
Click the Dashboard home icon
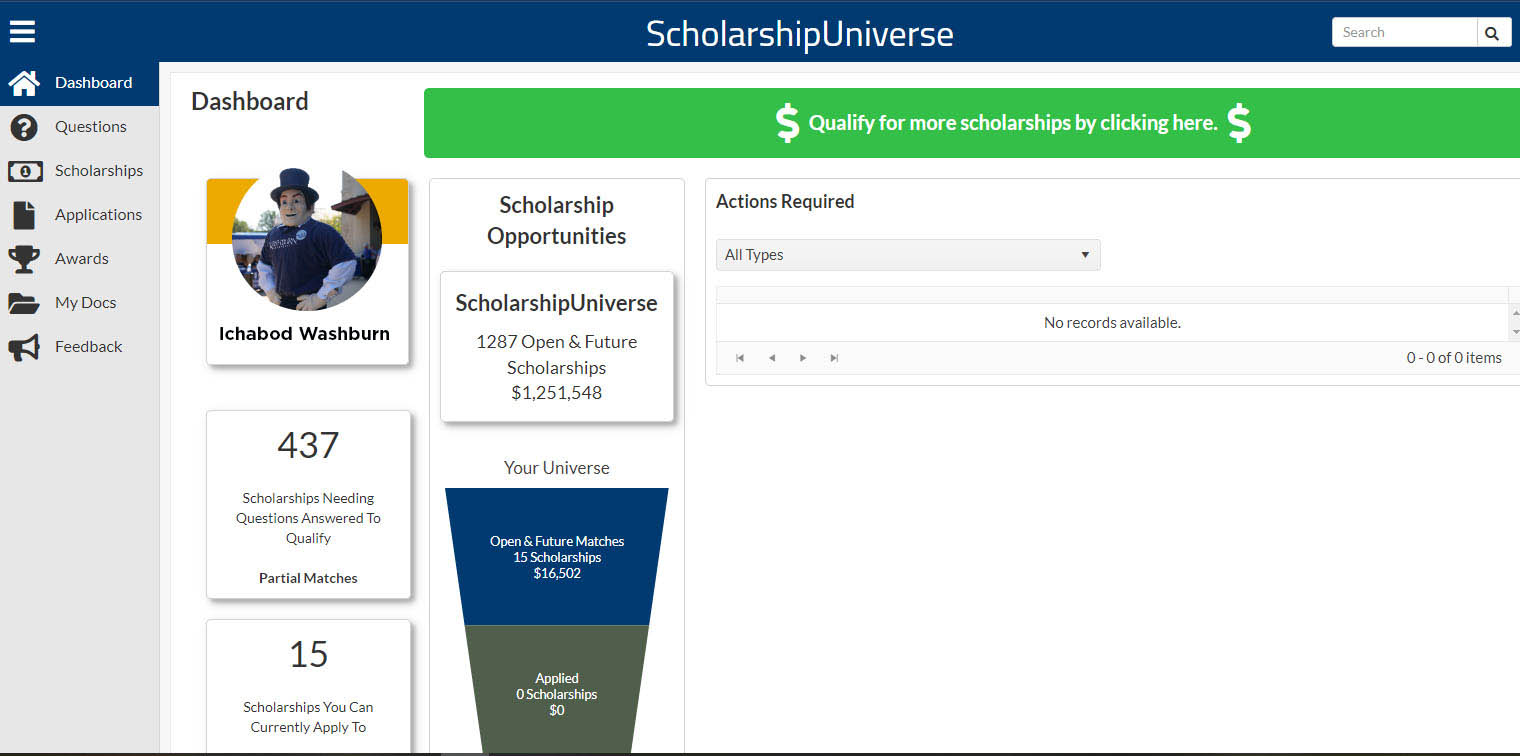[x=24, y=83]
